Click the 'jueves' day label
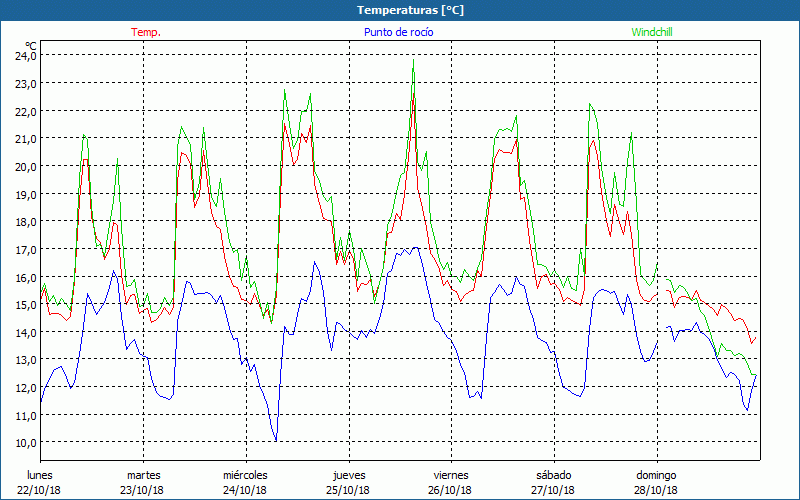Screen dimensions: 800x500 (349, 475)
